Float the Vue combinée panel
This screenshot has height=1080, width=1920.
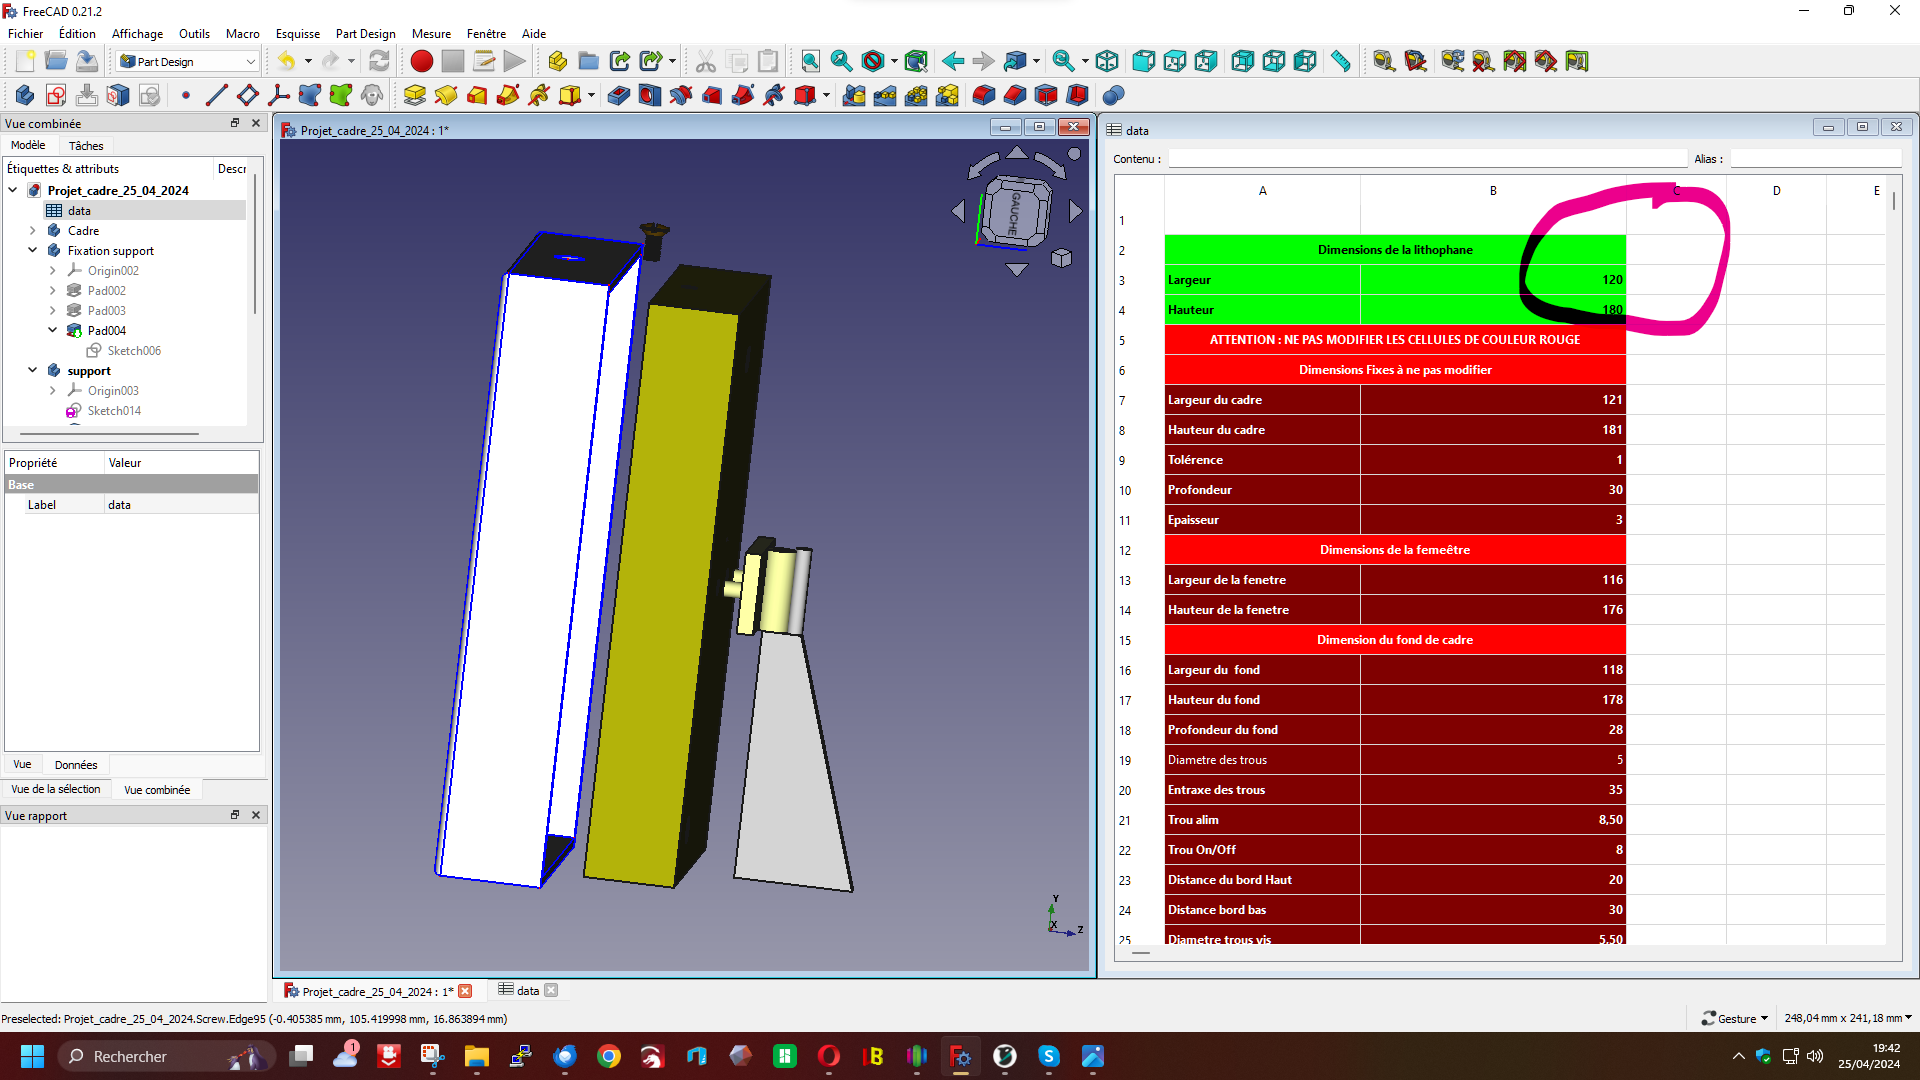[x=235, y=123]
